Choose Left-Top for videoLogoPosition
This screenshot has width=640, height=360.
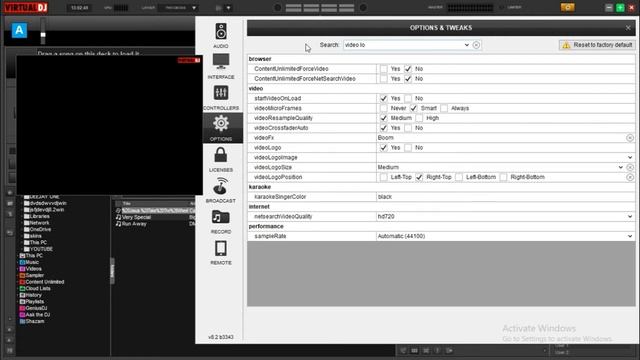pos(383,177)
